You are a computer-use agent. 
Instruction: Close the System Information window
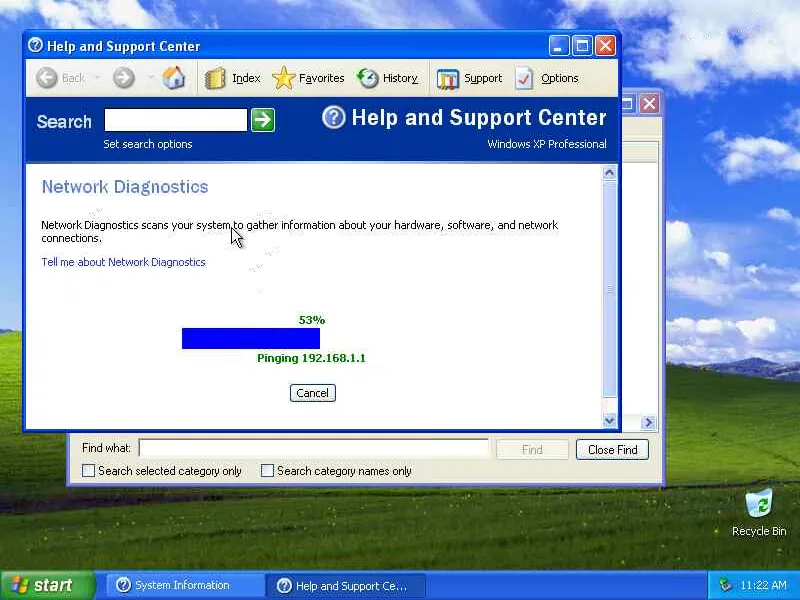click(x=649, y=104)
